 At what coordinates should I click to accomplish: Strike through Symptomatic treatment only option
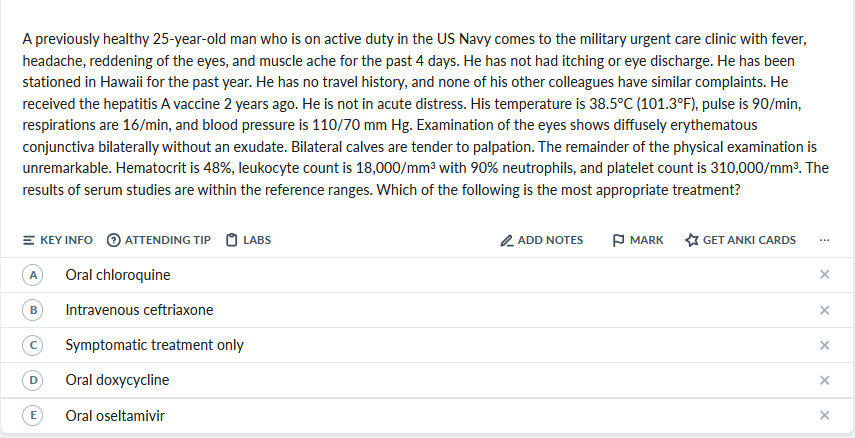click(x=824, y=345)
